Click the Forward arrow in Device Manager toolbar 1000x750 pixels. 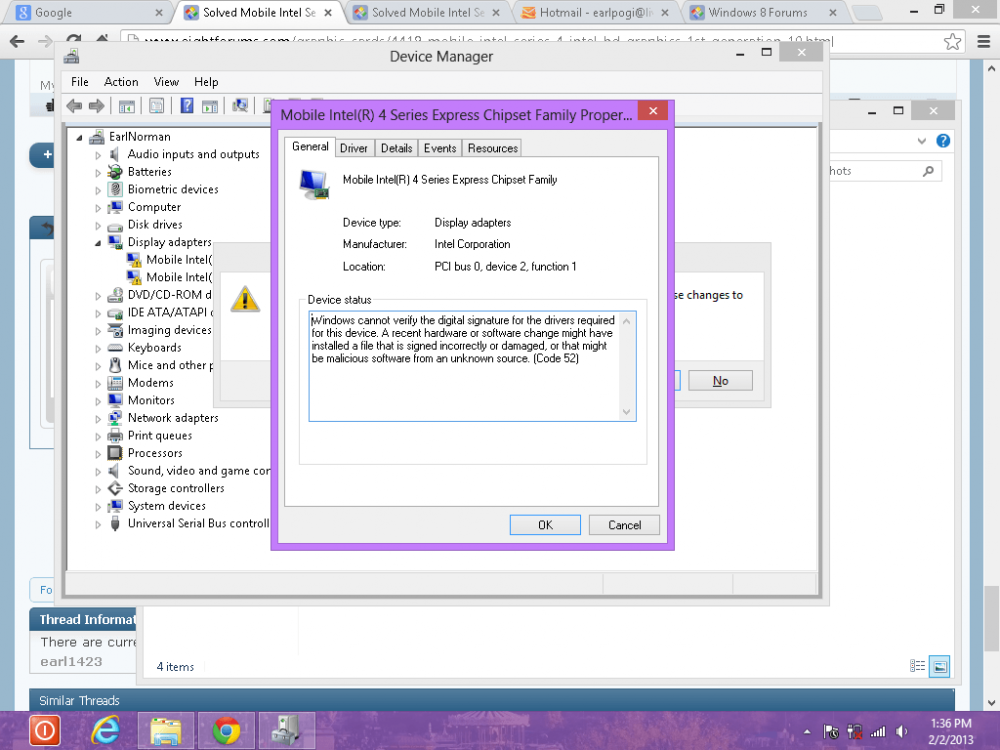click(96, 106)
